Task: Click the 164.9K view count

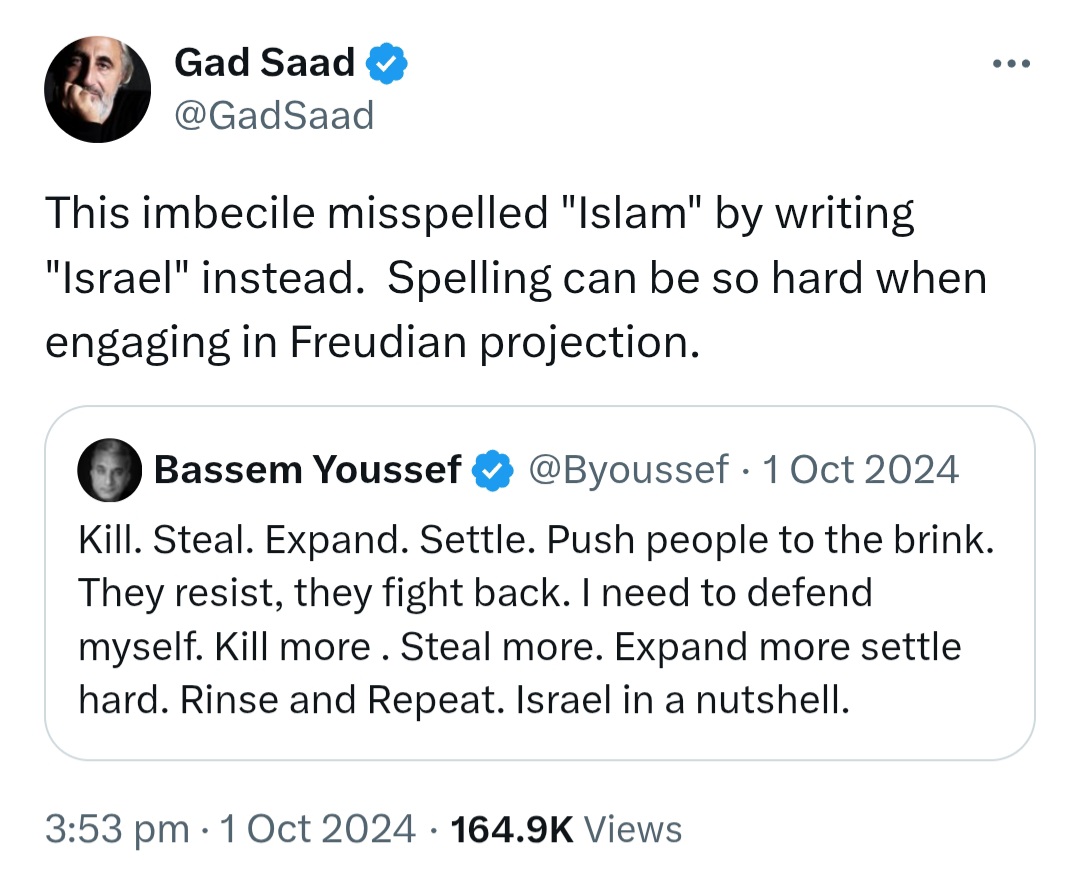Action: pyautogui.click(x=511, y=829)
